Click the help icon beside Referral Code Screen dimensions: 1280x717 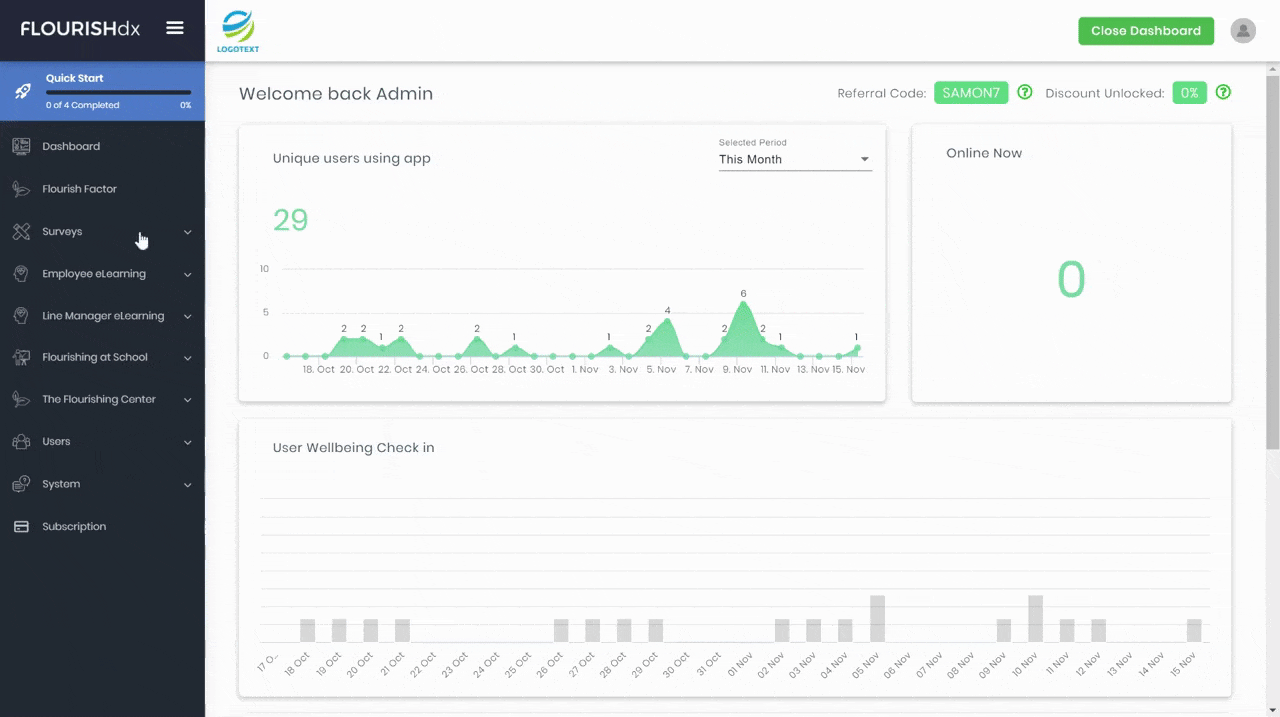[1024, 92]
